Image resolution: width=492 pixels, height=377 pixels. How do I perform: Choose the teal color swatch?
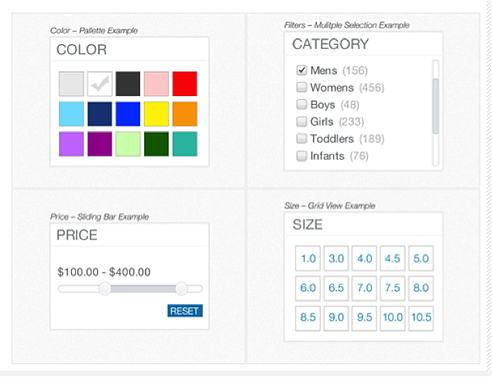[185, 144]
